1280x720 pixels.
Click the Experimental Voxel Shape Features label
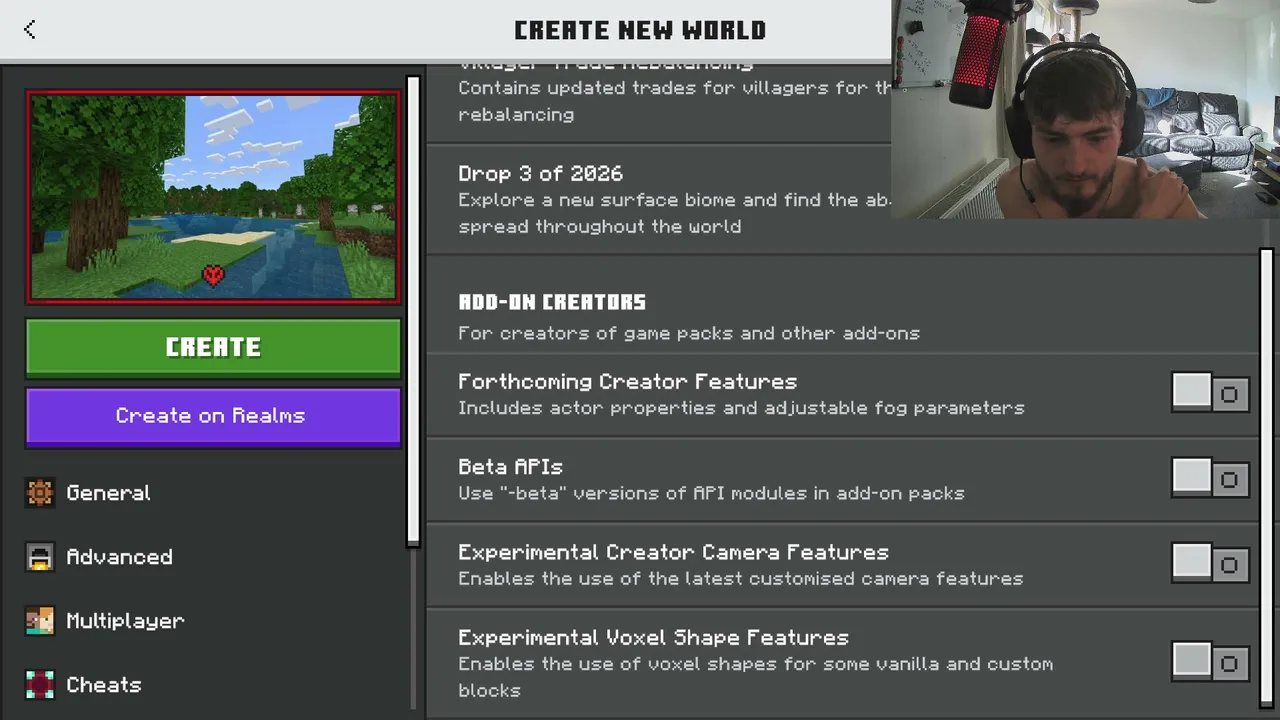653,637
